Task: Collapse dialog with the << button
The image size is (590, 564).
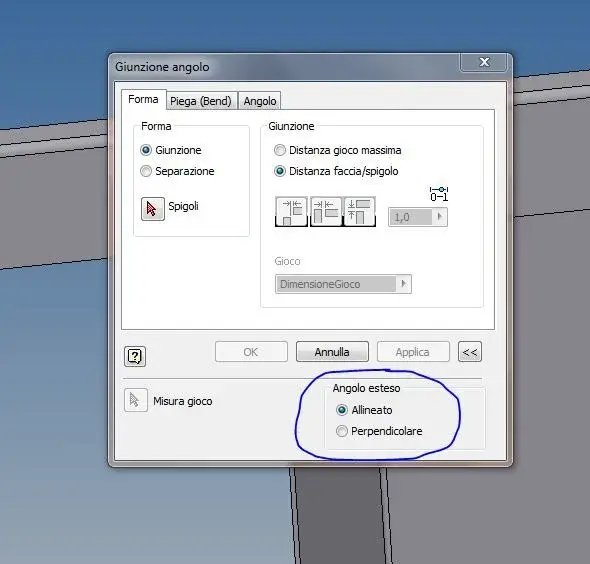Action: [x=470, y=352]
